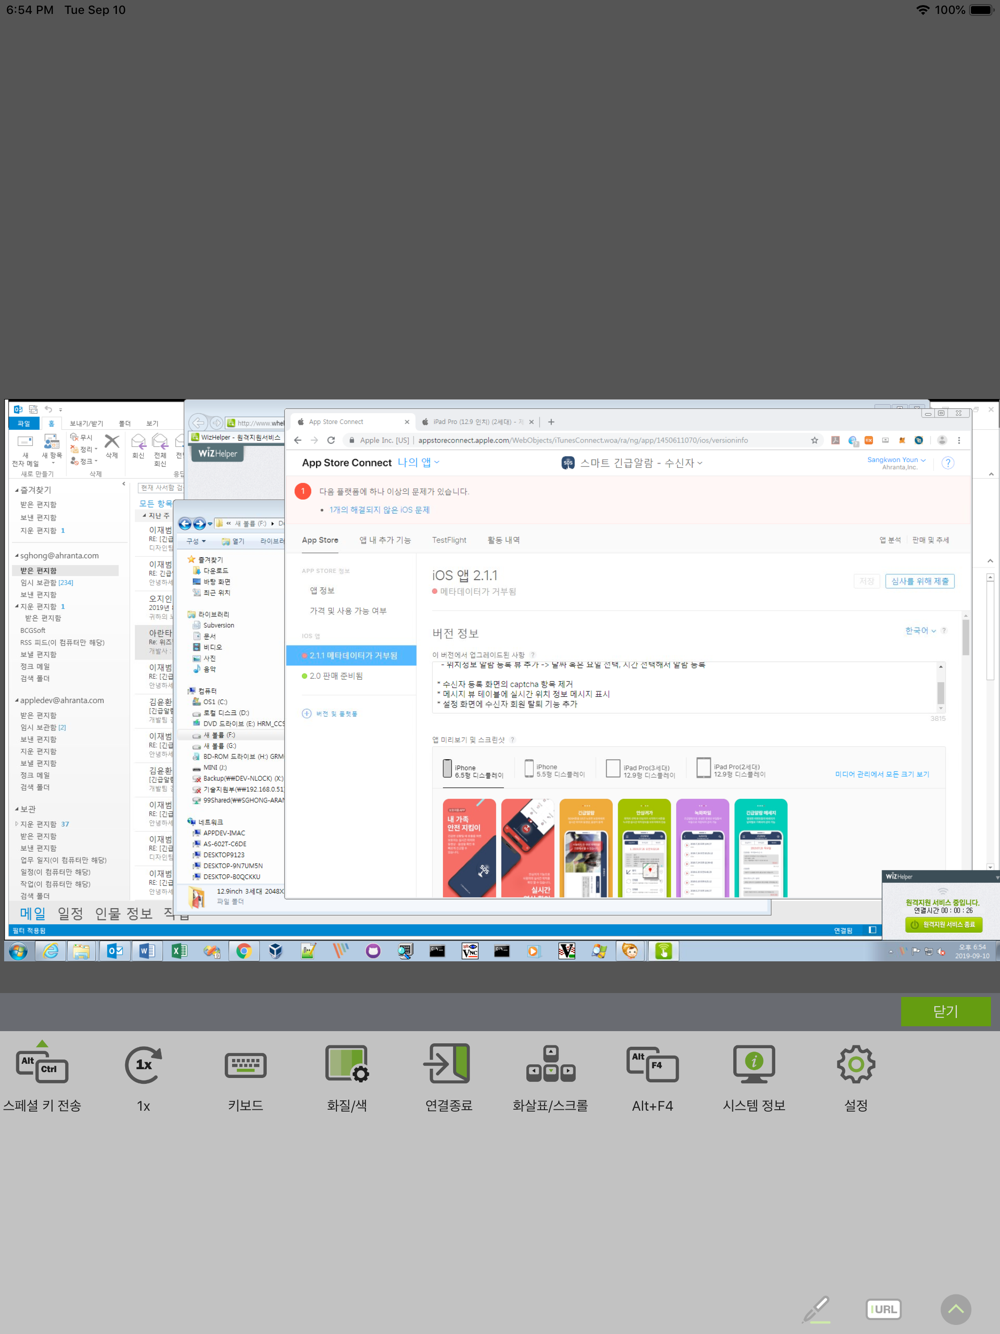The width and height of the screenshot is (1000, 1334).
Task: Collapse the toolbar with the up-arrow circle
Action: [956, 1309]
